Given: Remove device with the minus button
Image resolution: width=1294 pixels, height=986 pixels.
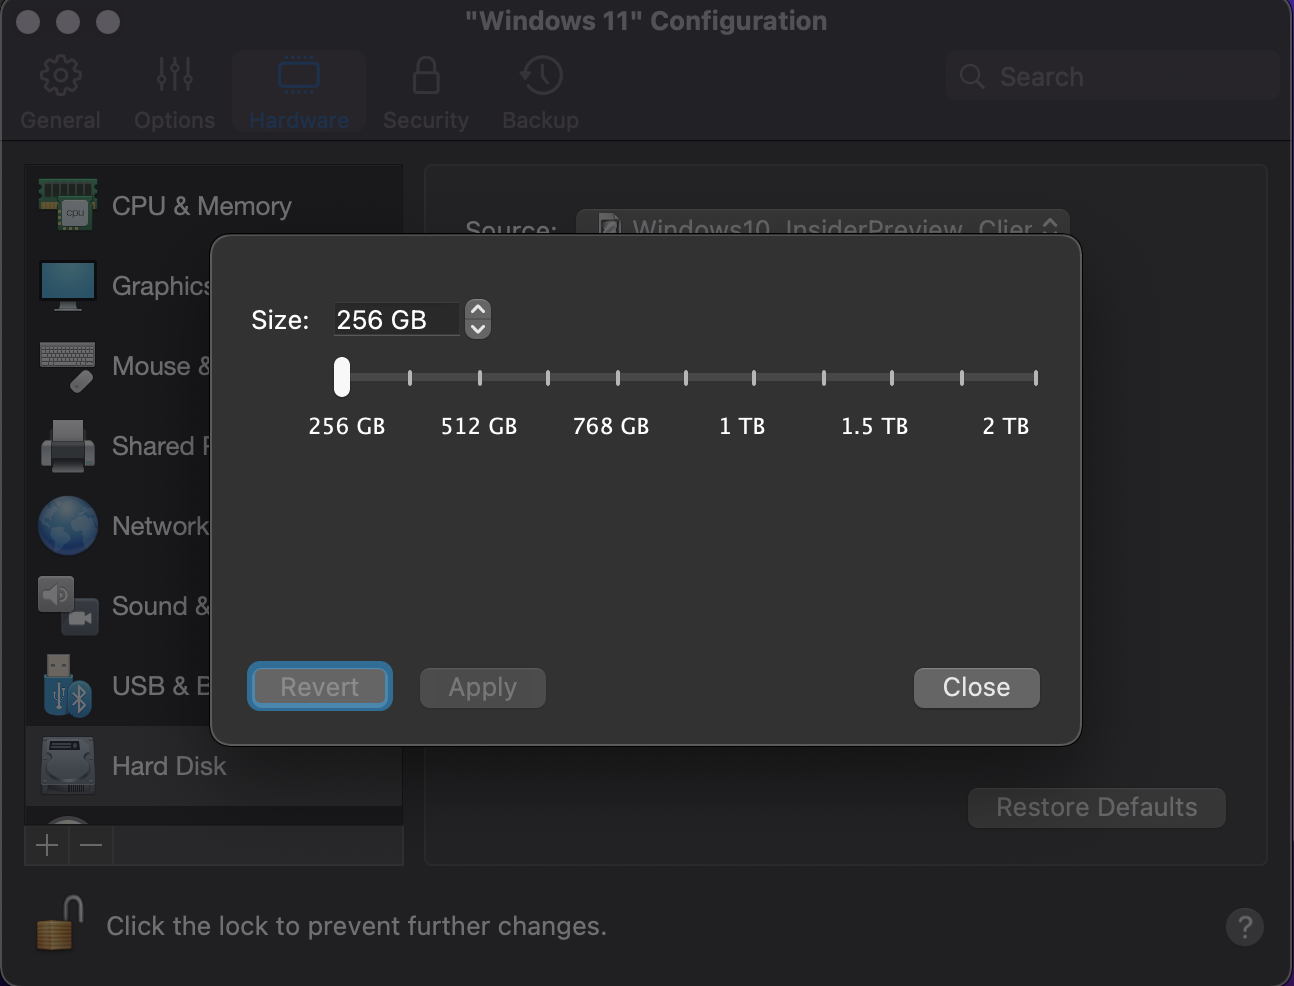Looking at the screenshot, I should [x=91, y=846].
